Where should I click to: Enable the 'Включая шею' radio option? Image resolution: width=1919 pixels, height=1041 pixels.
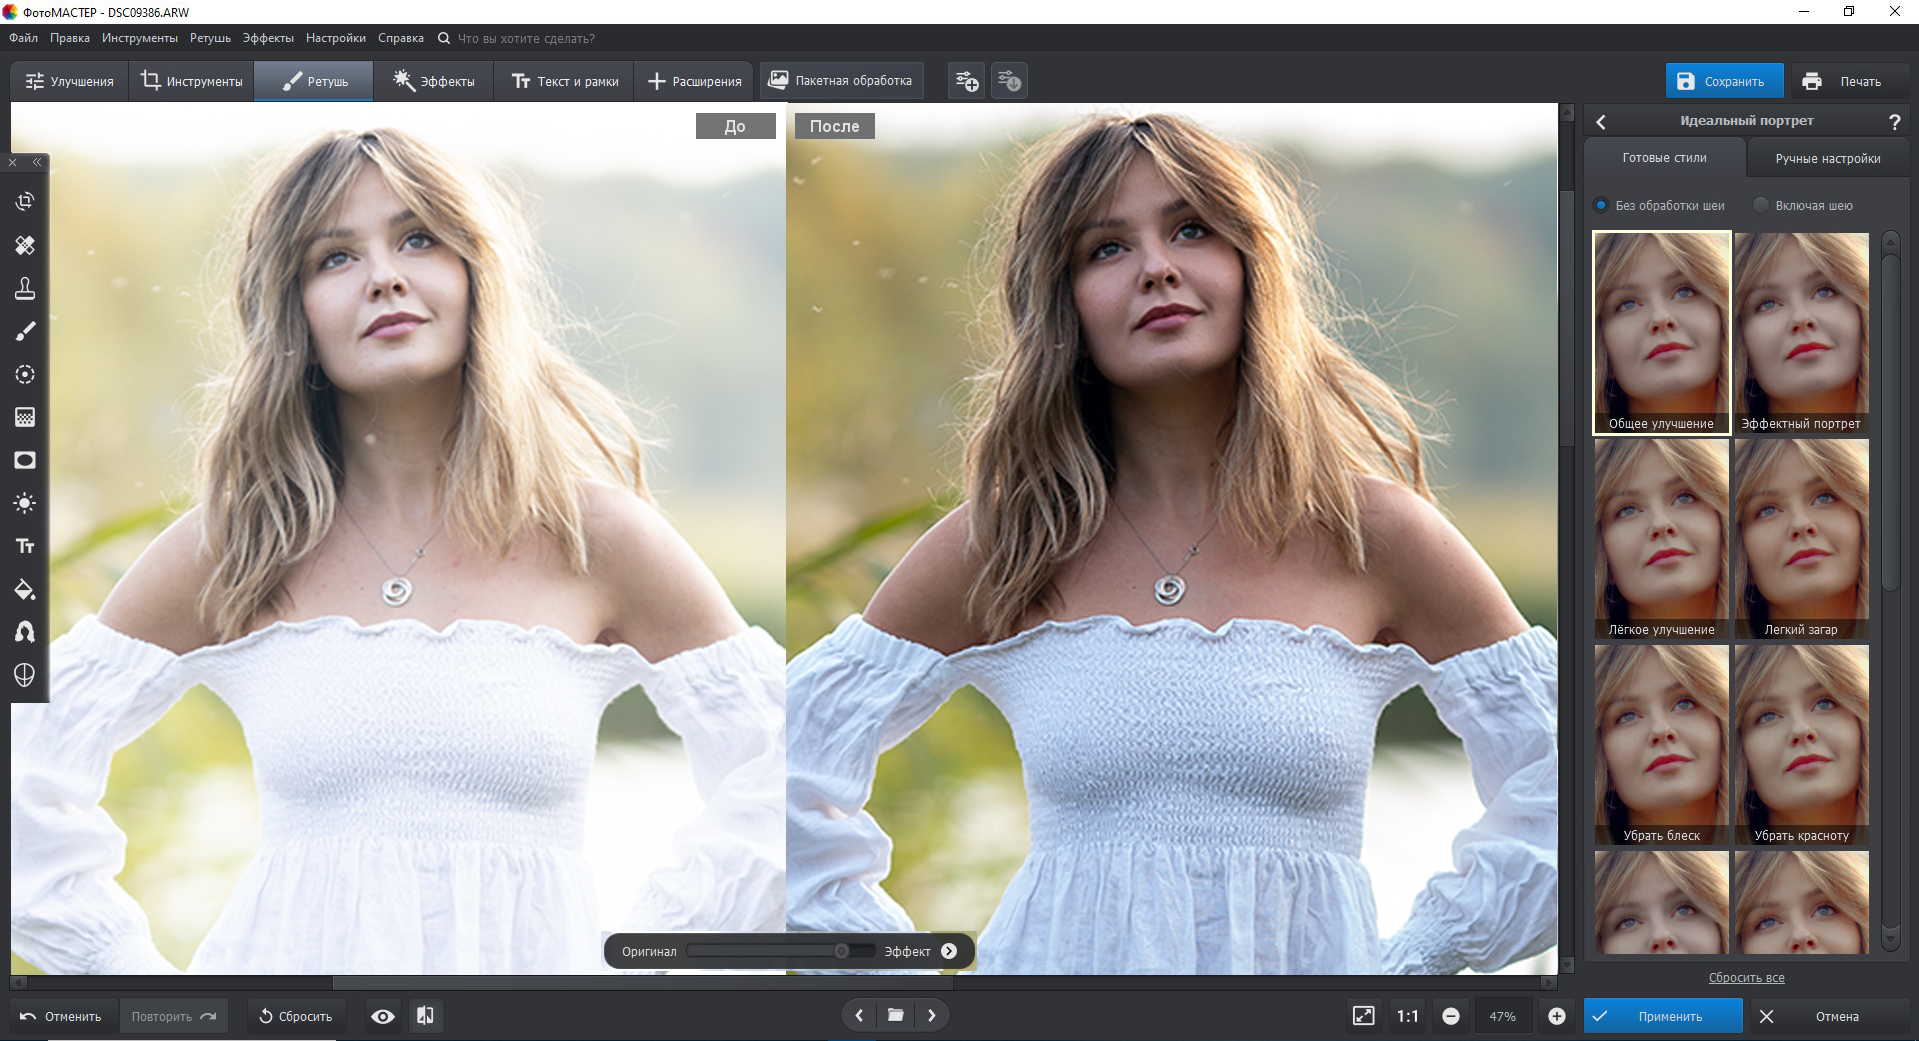pos(1760,205)
